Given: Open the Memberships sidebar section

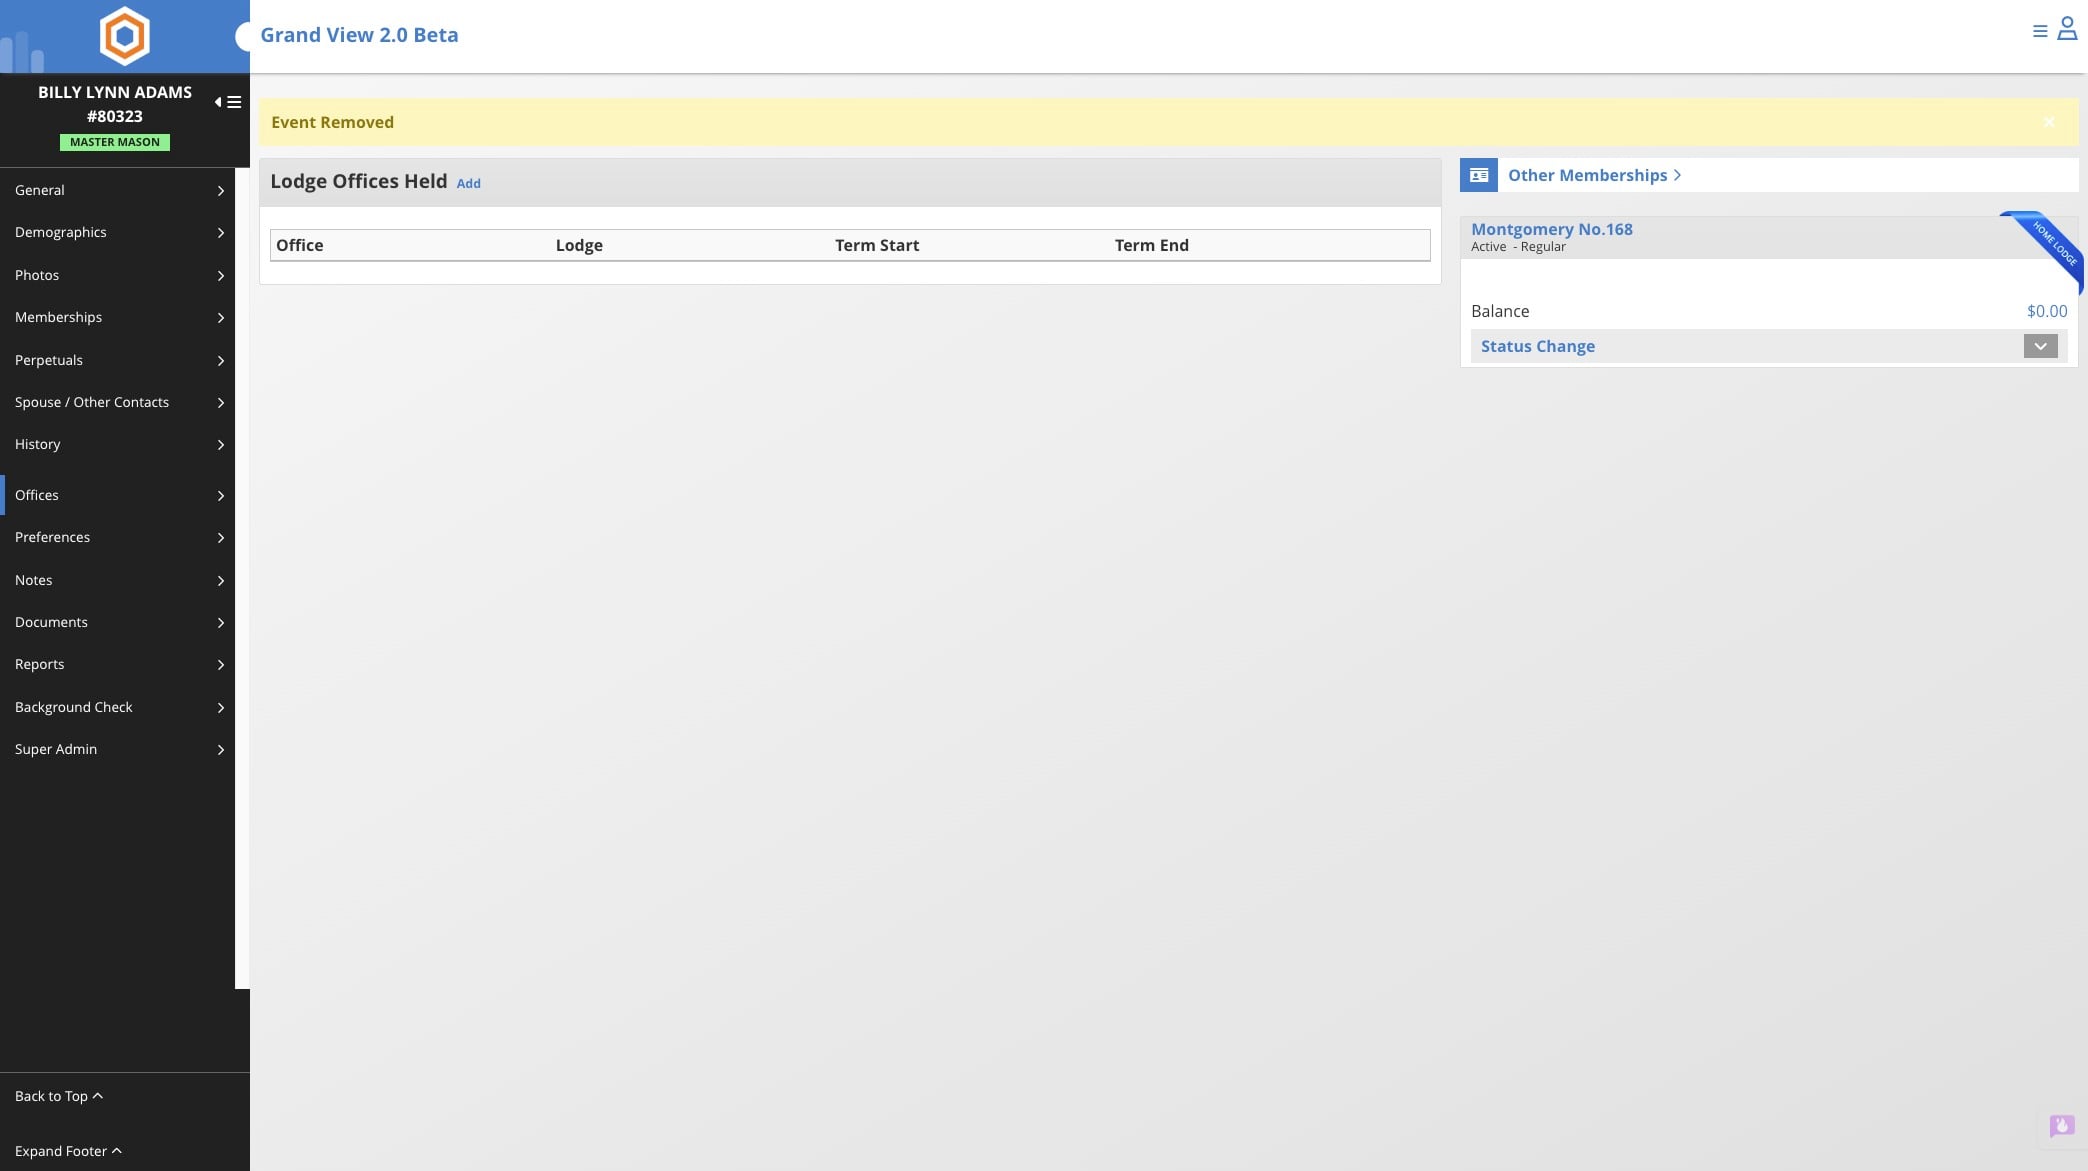Looking at the screenshot, I should 117,317.
